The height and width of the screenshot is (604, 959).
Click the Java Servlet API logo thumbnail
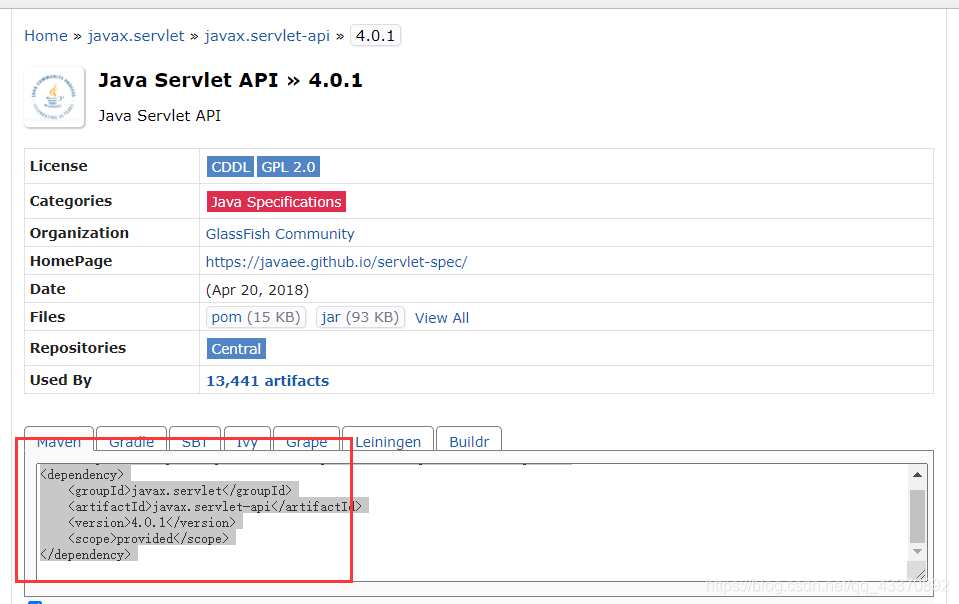pos(54,97)
